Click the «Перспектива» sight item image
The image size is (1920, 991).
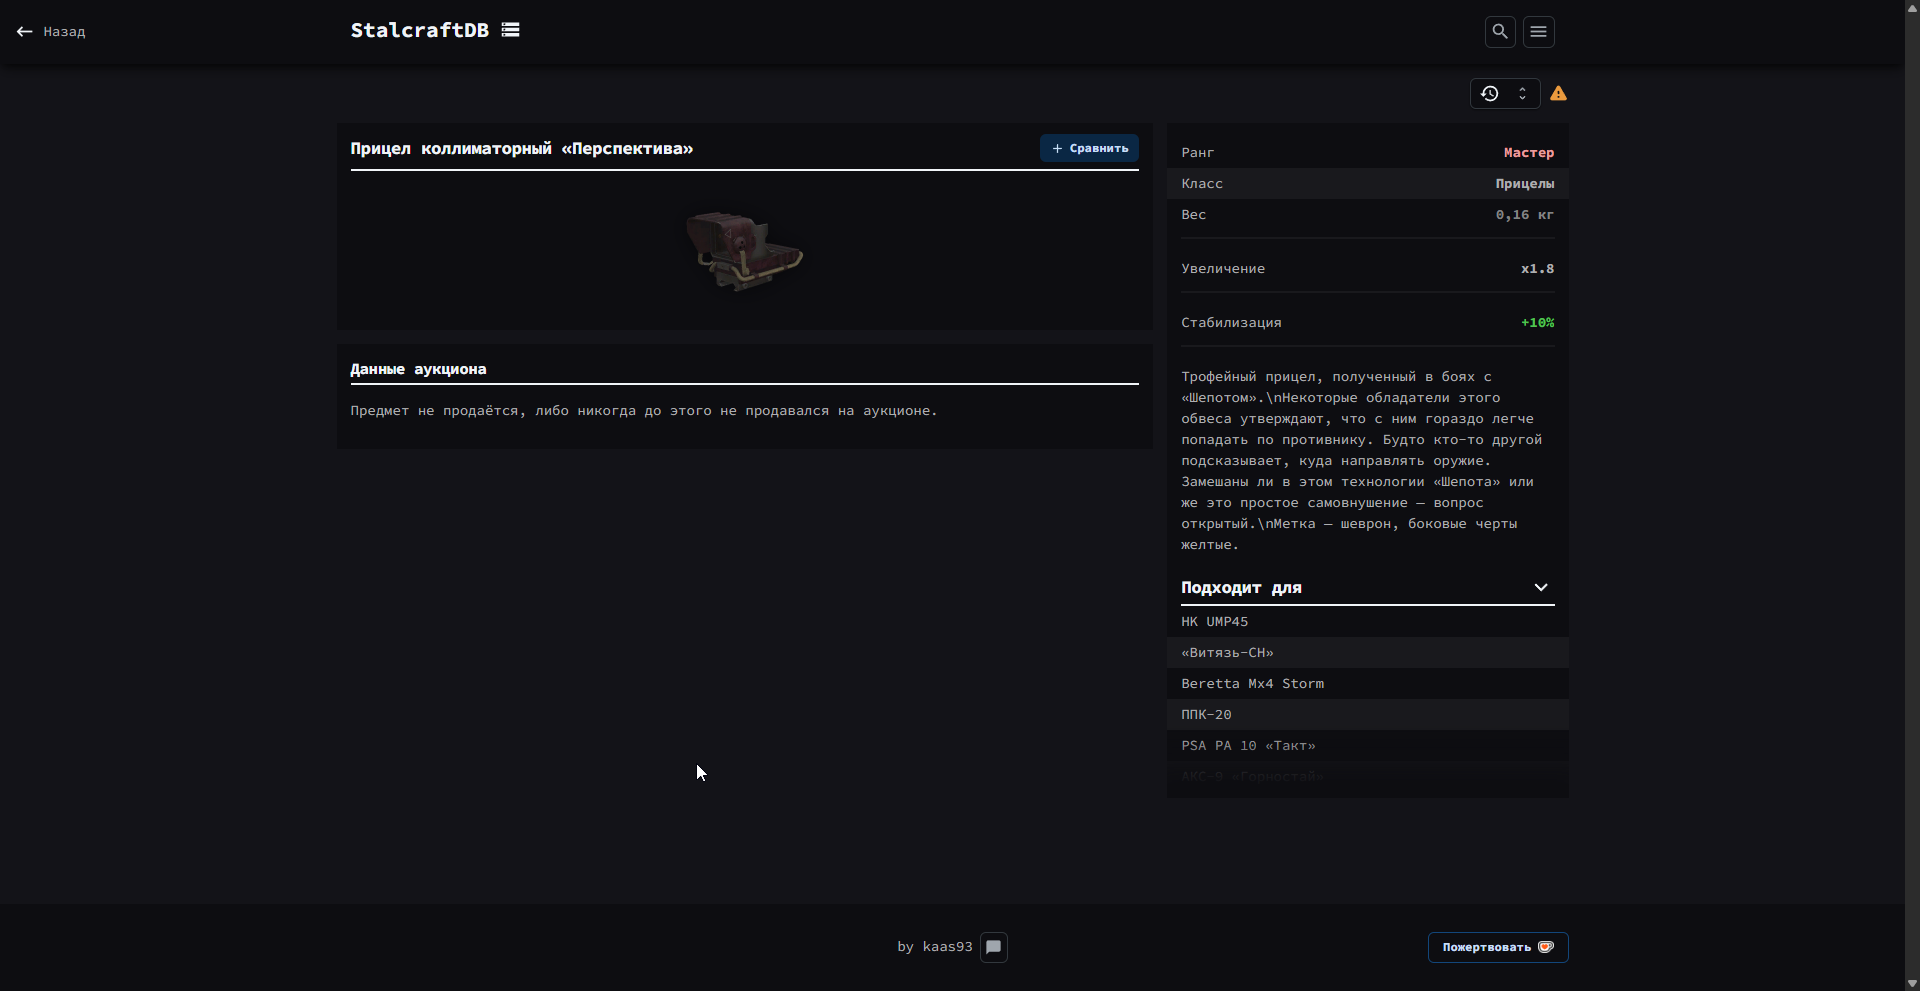[x=744, y=251]
